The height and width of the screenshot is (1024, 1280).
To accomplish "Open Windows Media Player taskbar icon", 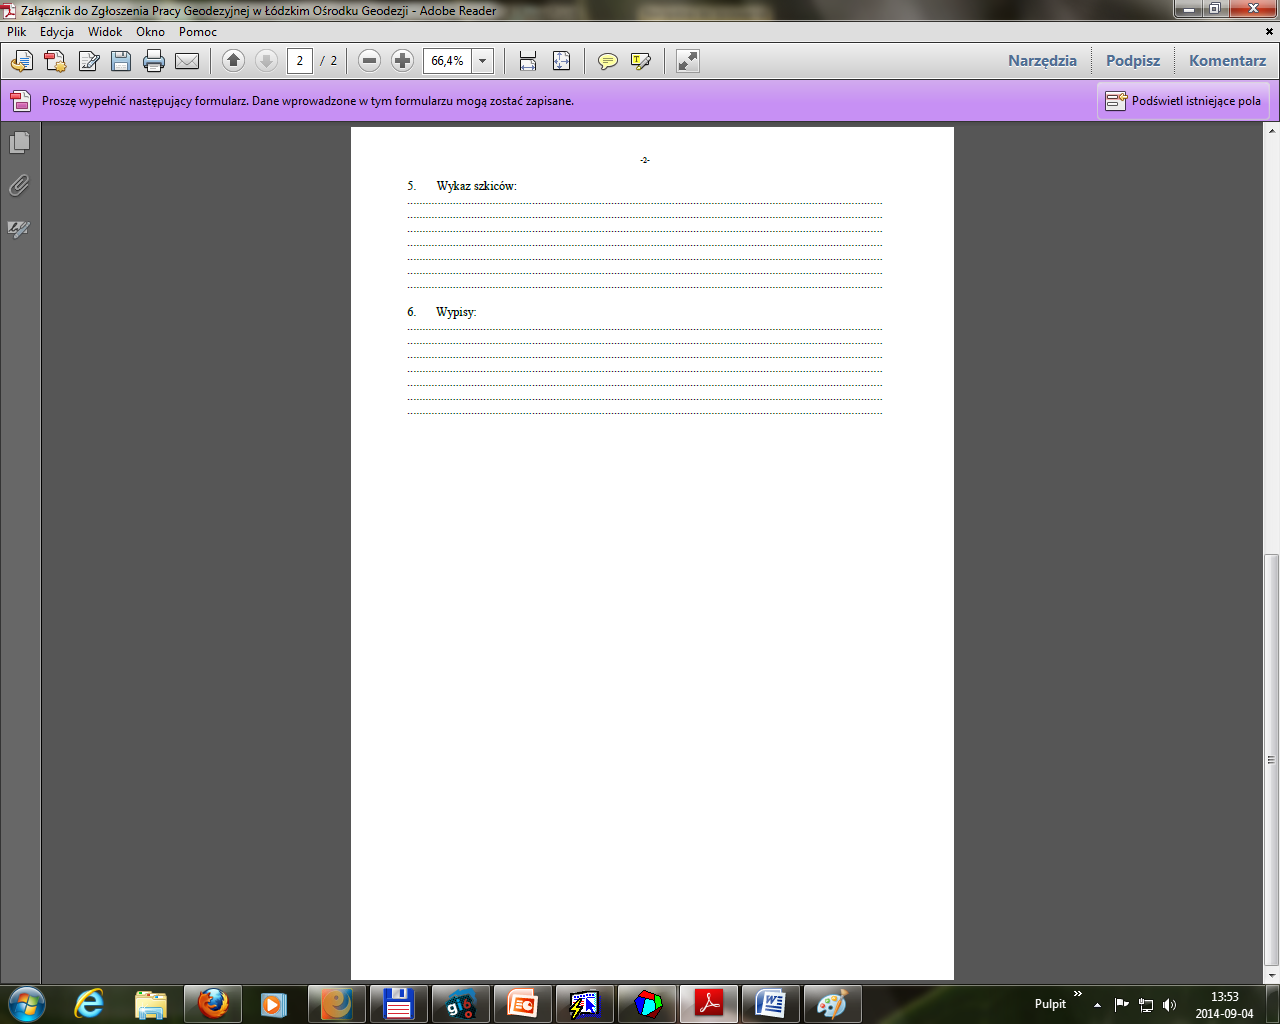I will (274, 1003).
